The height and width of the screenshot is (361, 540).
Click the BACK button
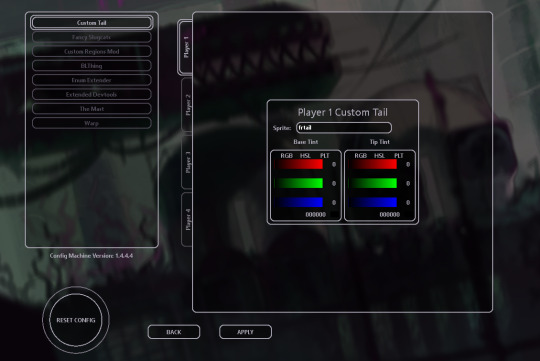(174, 332)
